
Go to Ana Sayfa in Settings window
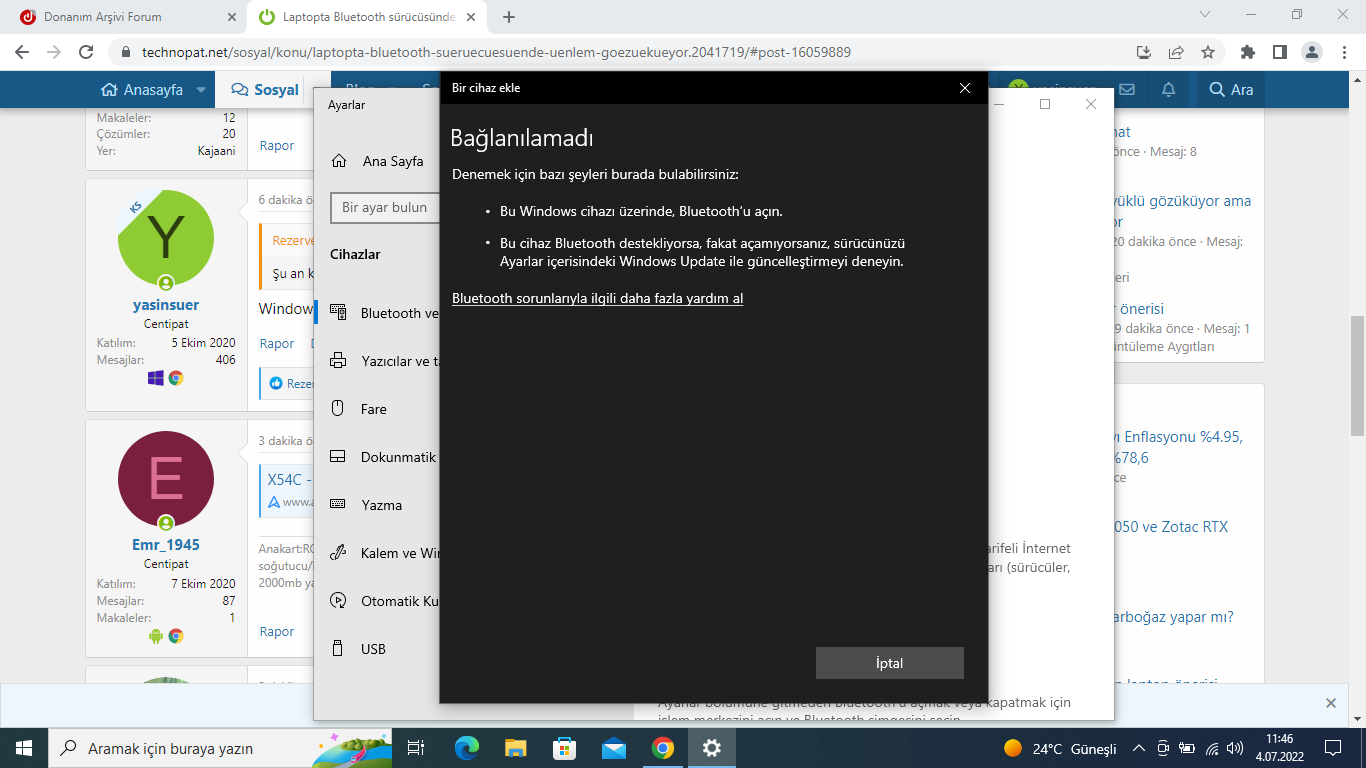coord(392,161)
